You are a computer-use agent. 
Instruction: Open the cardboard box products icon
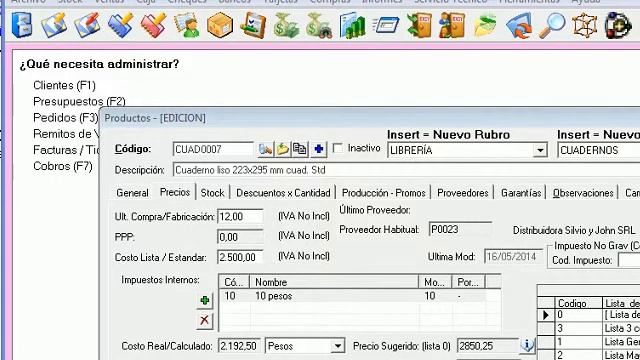[220, 25]
